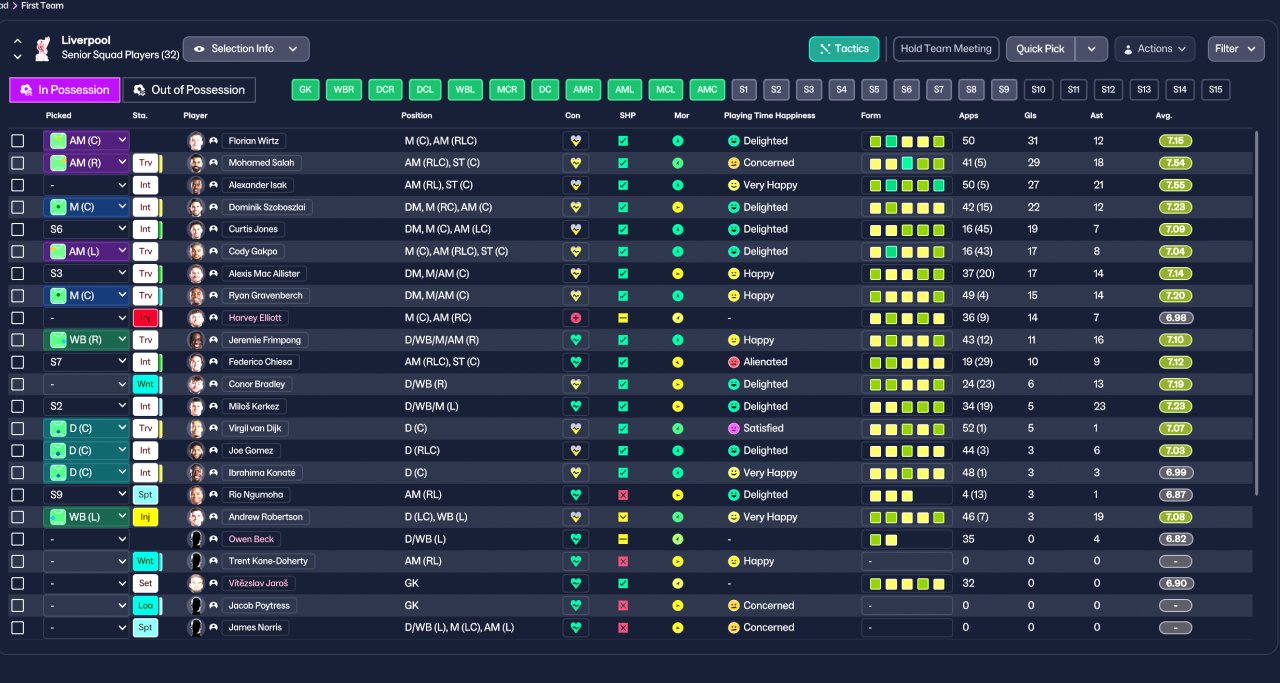
Task: Click the Very Happy emoji for Alexander Isak
Action: [x=733, y=185]
